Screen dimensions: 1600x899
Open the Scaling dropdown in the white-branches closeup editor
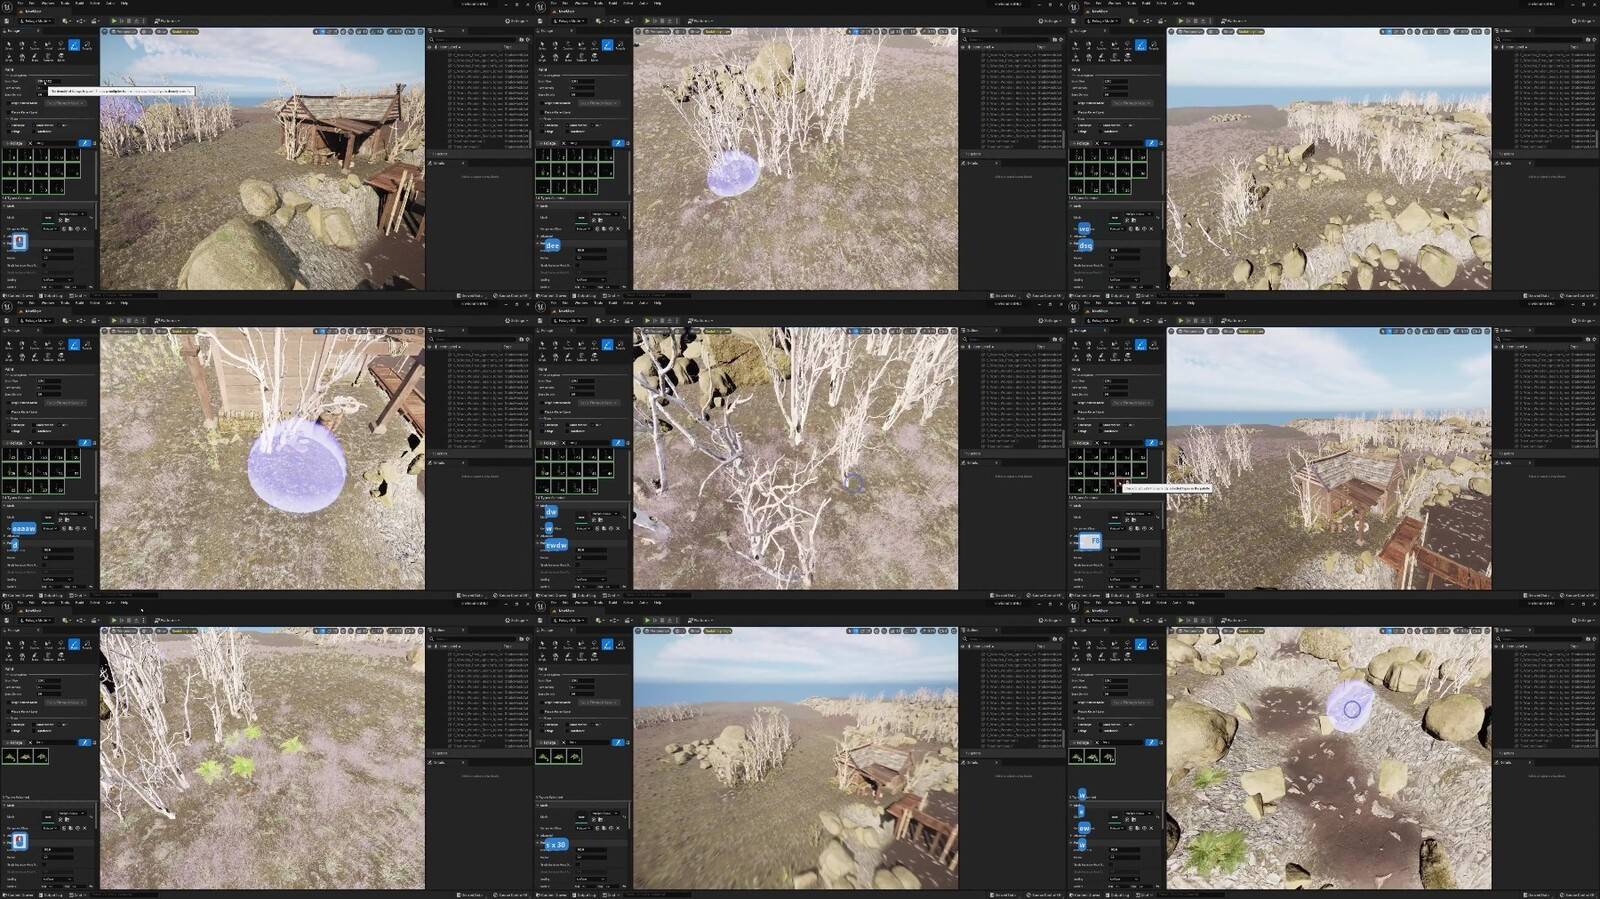[x=590, y=580]
